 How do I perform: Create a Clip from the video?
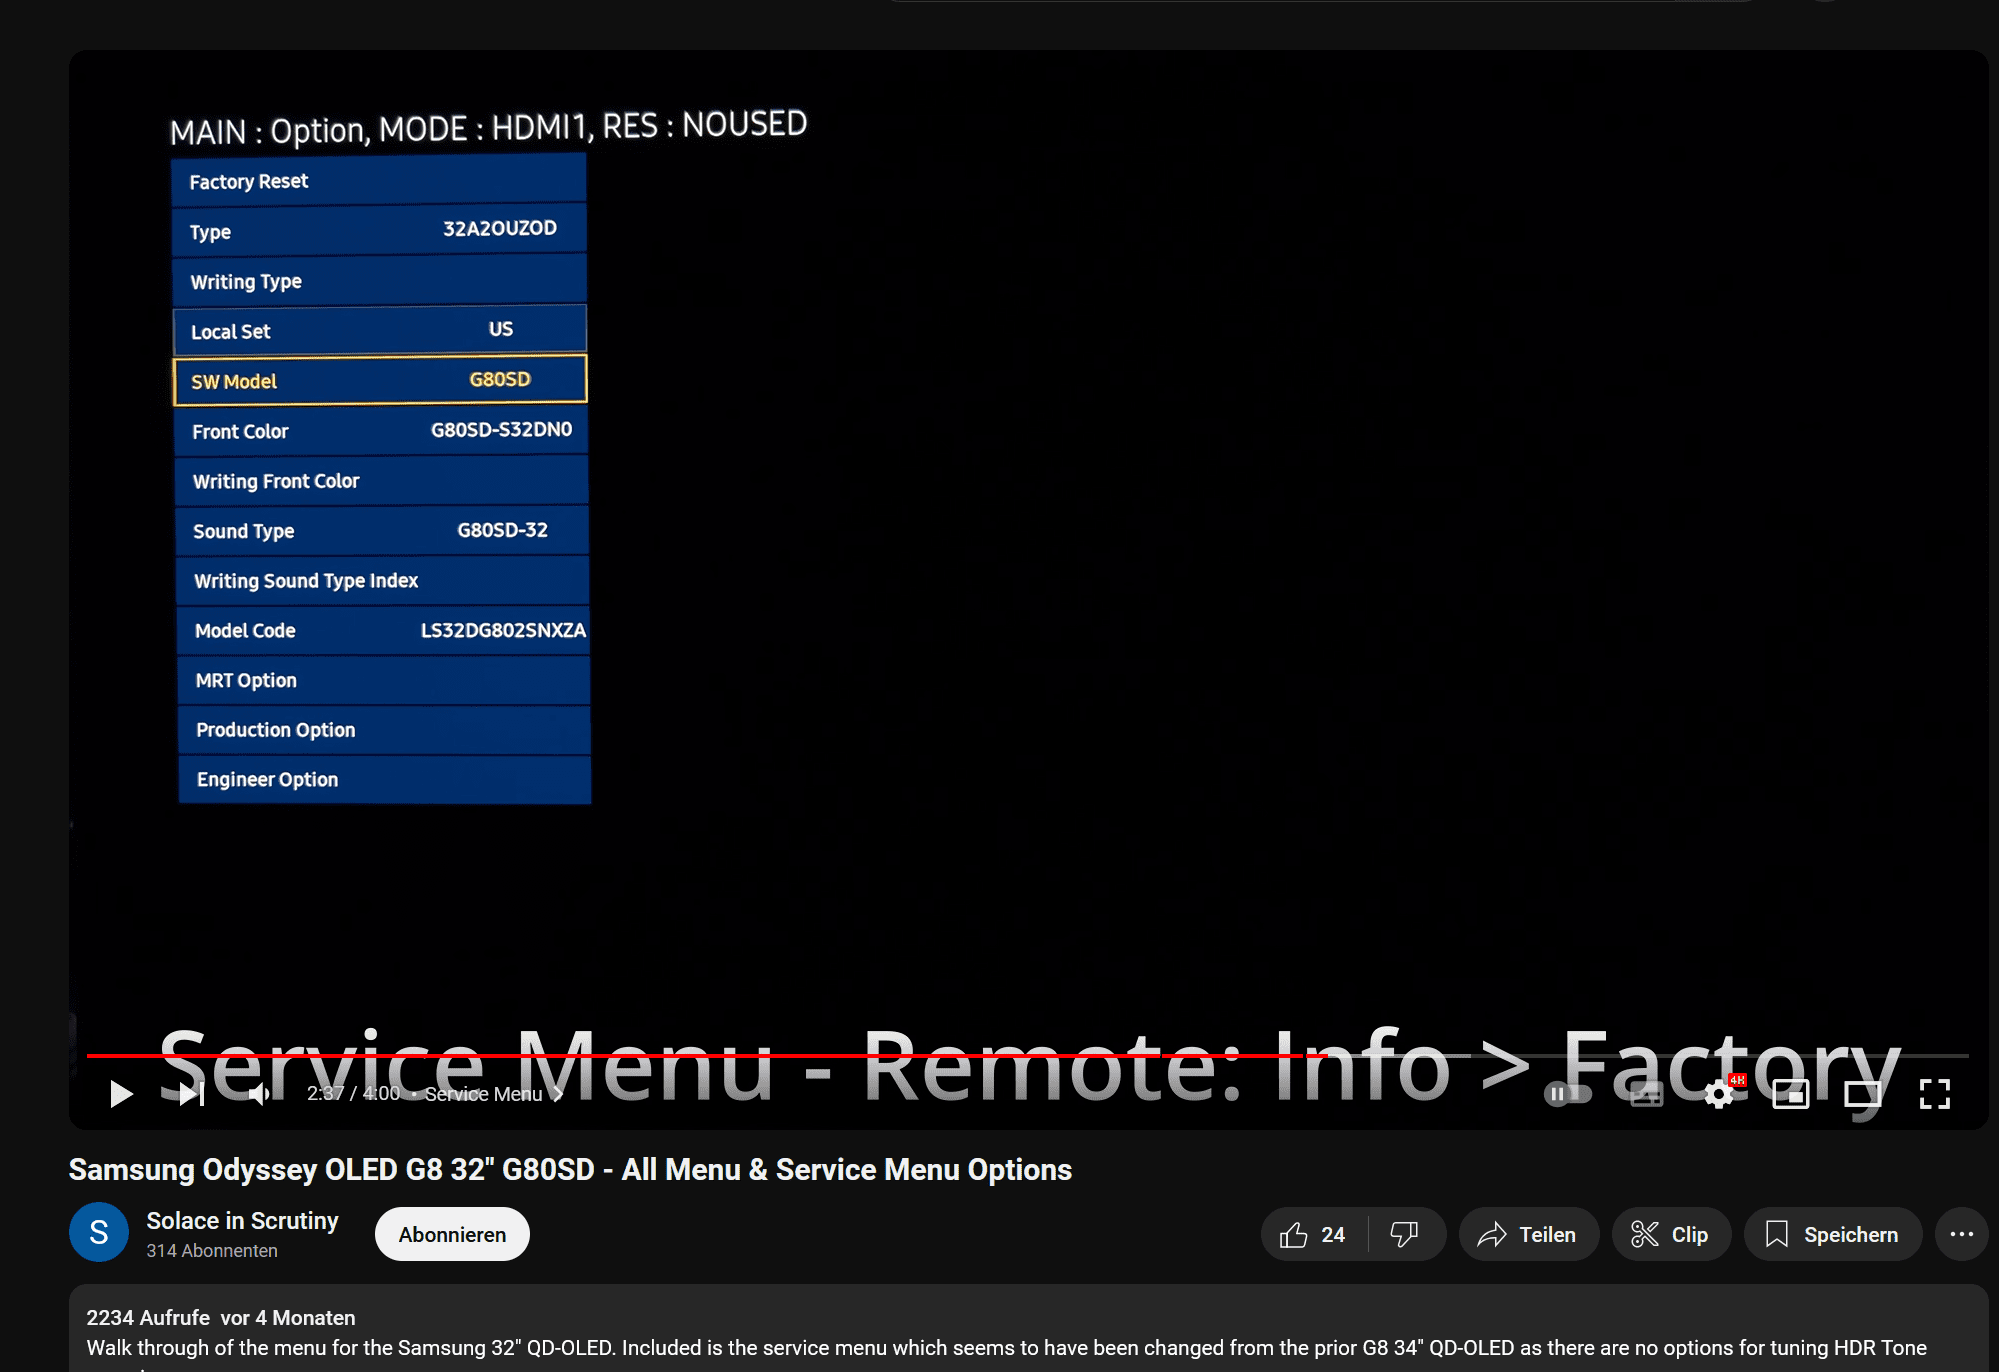click(1670, 1235)
